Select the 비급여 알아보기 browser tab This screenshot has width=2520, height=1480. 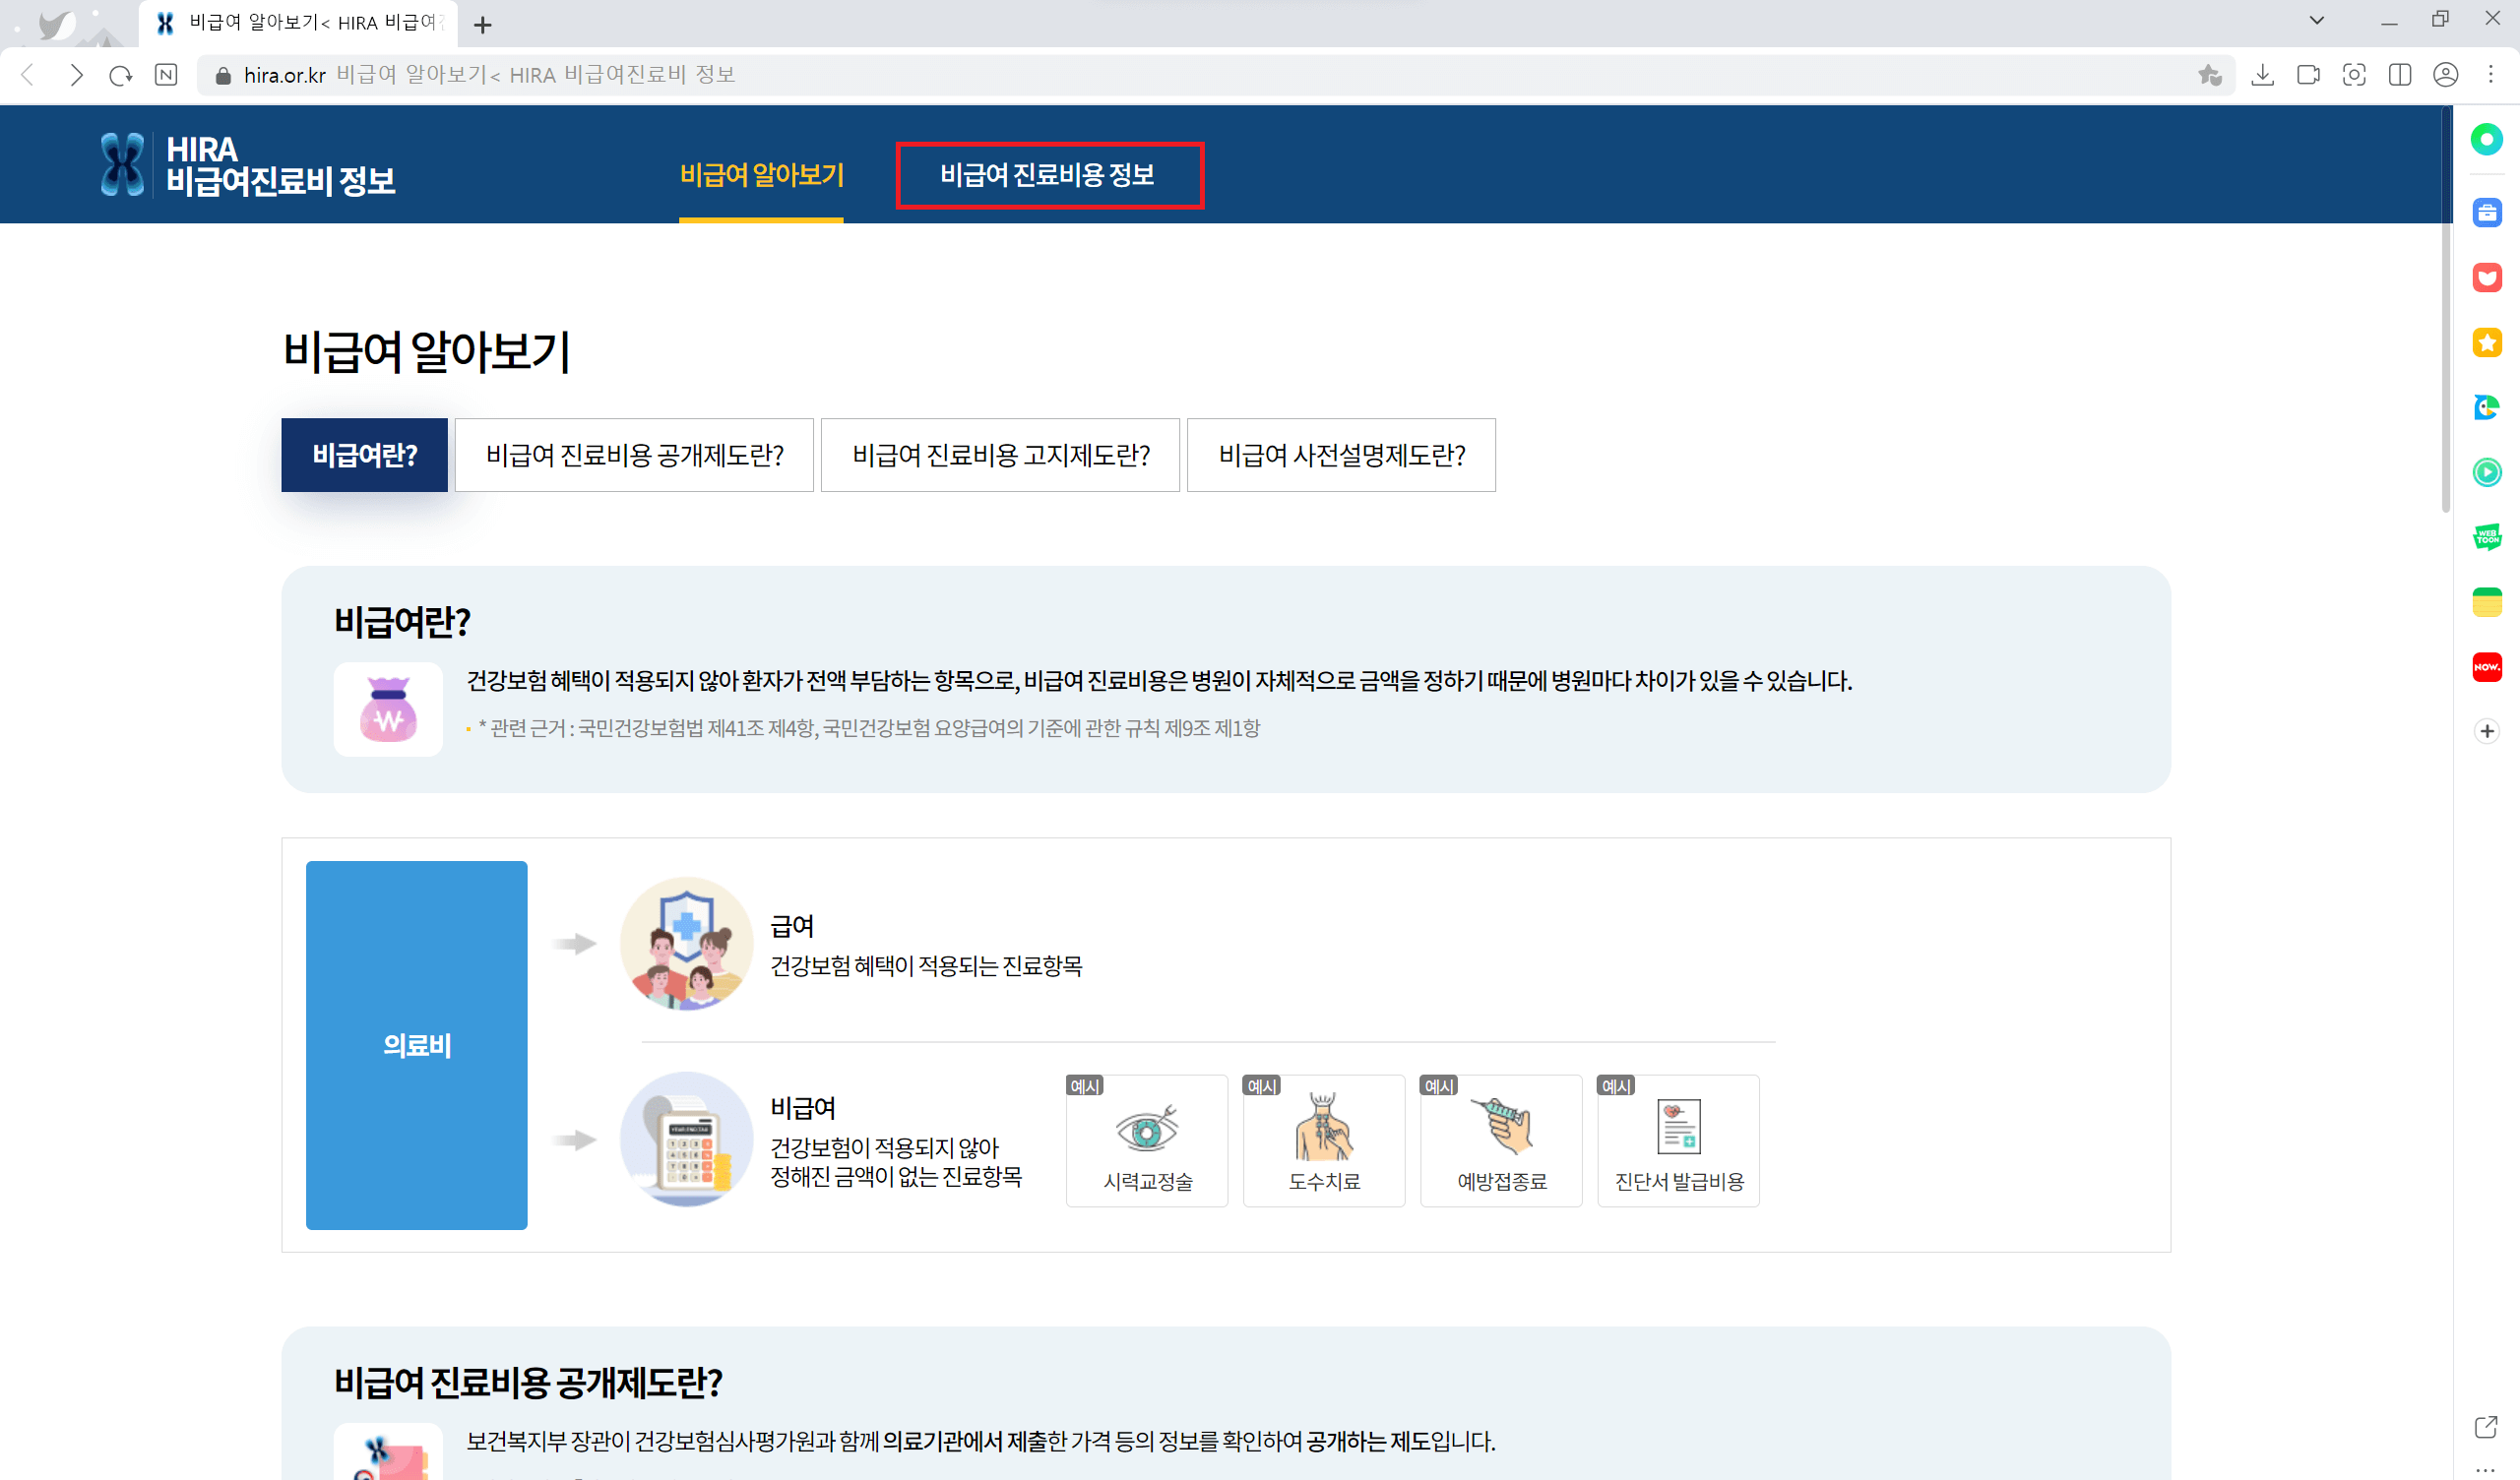(x=300, y=23)
